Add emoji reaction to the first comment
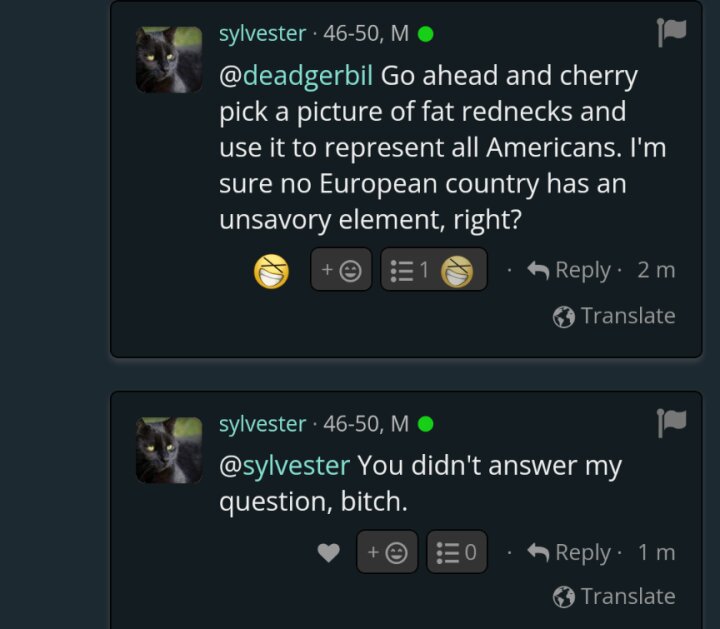The height and width of the screenshot is (629, 720). [341, 270]
